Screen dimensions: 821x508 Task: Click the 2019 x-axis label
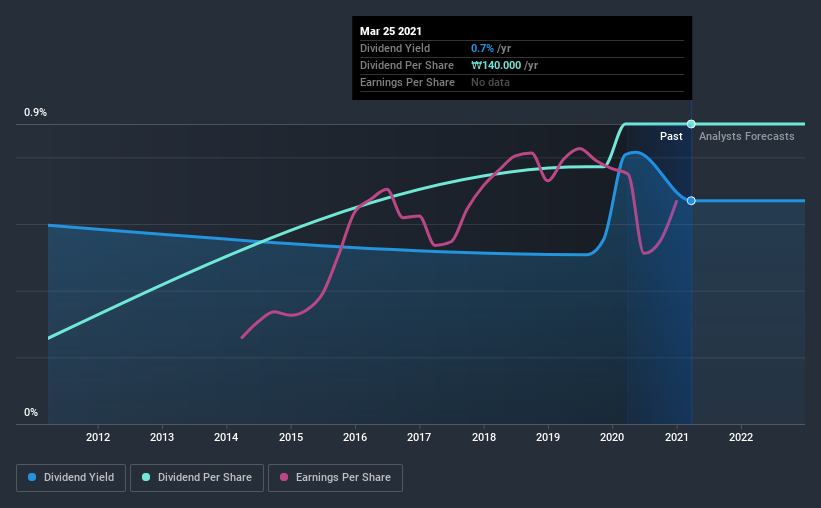click(548, 437)
